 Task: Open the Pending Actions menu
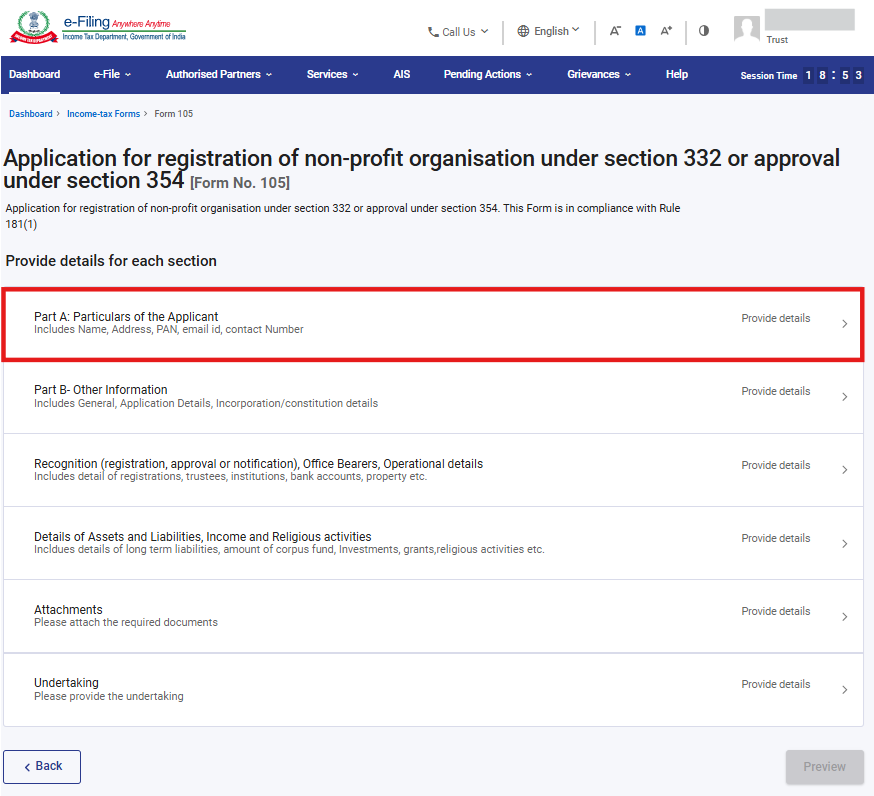click(488, 74)
